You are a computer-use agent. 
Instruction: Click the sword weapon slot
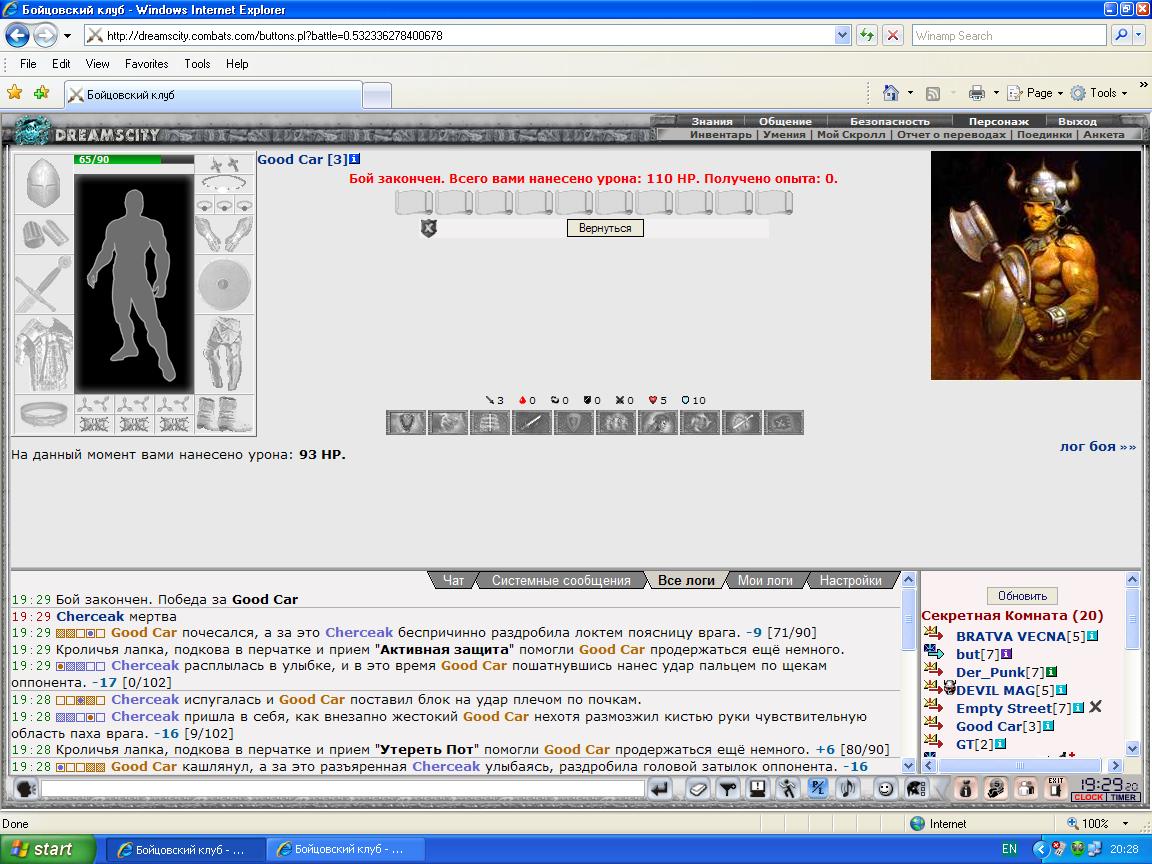click(x=43, y=285)
